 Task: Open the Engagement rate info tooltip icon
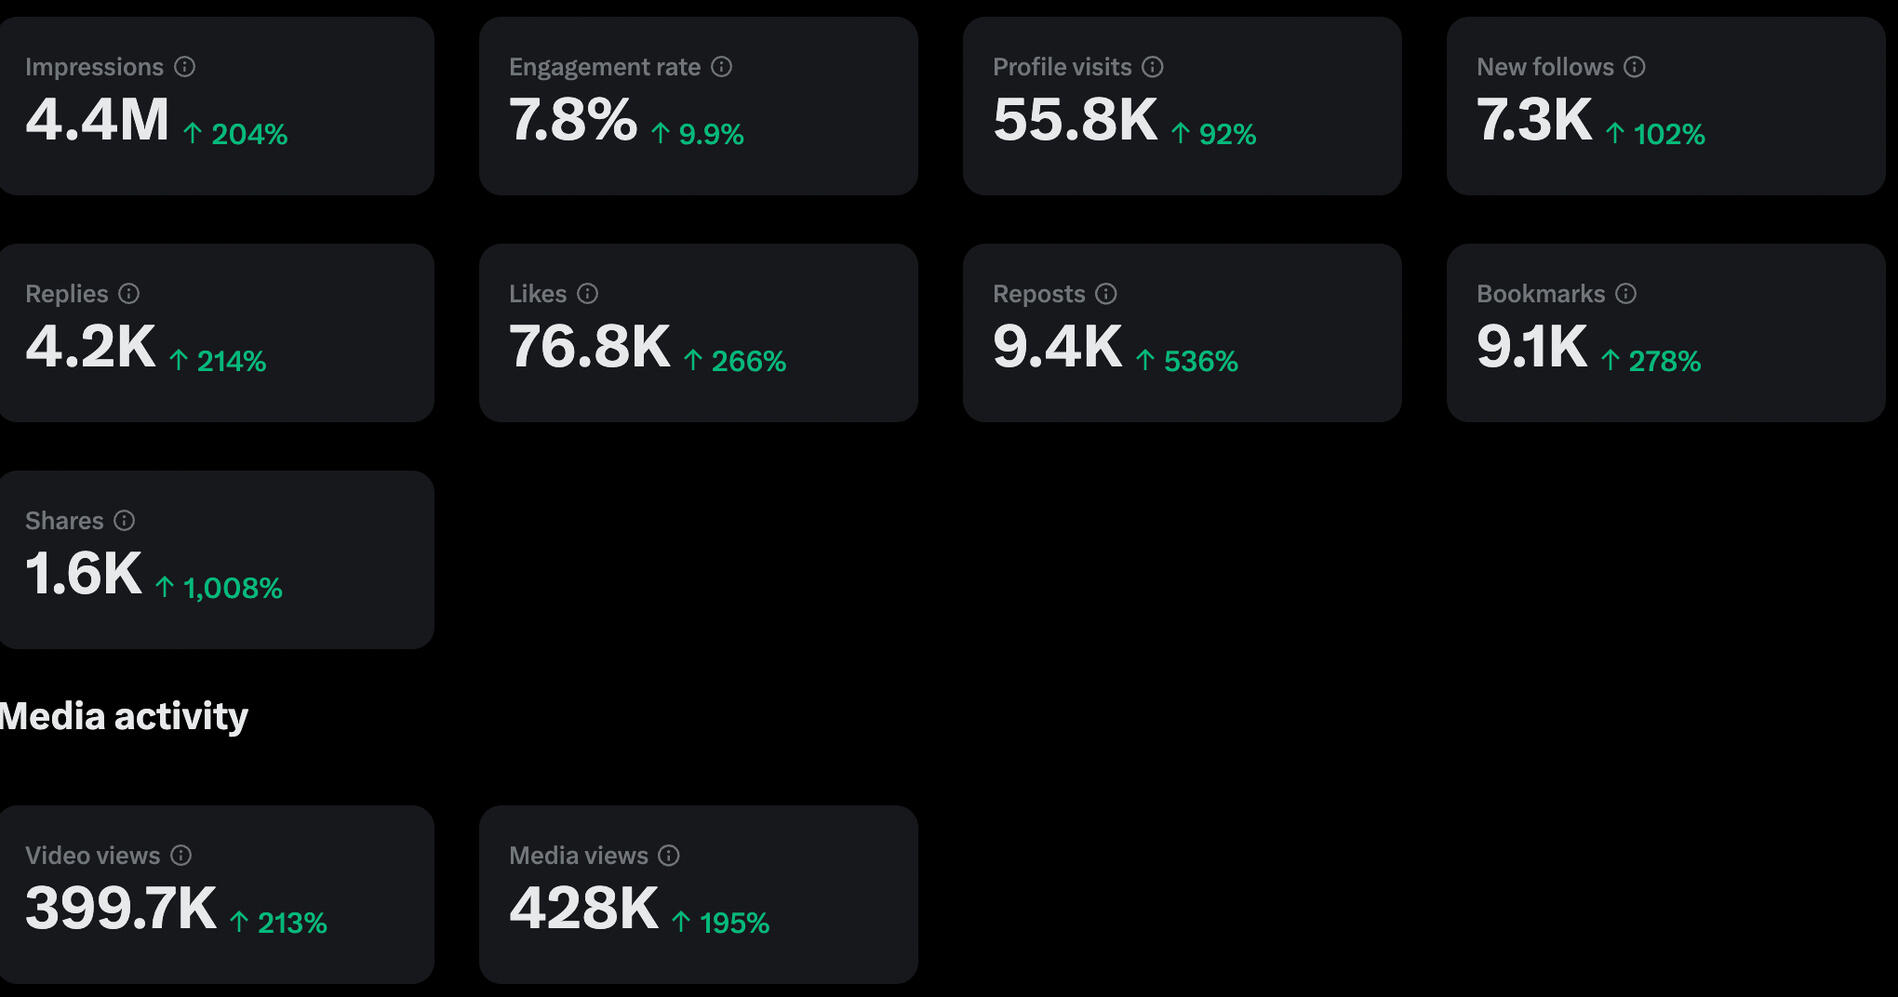(x=722, y=67)
